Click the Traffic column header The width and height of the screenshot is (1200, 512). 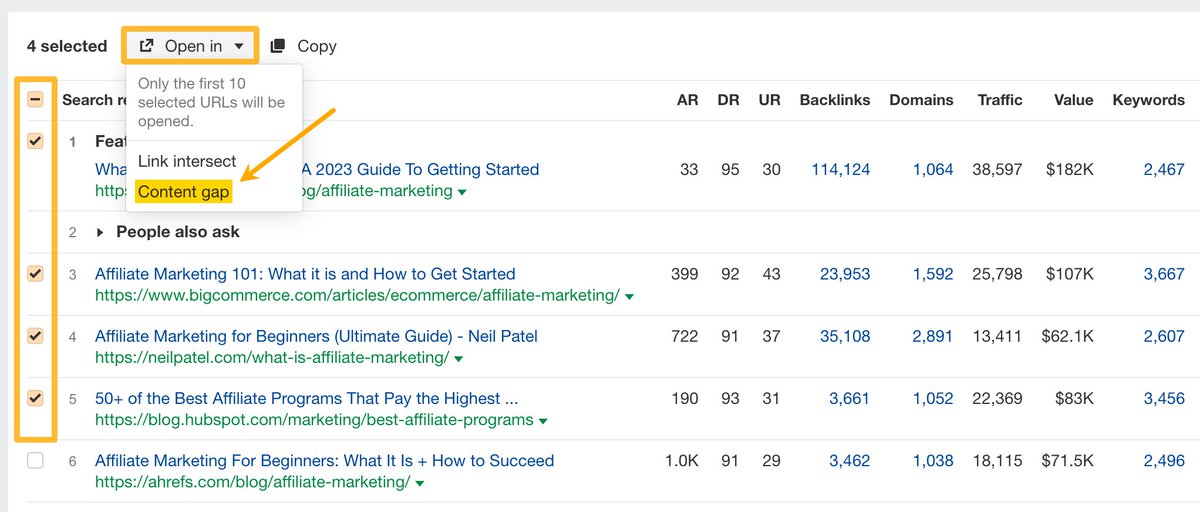click(1000, 100)
